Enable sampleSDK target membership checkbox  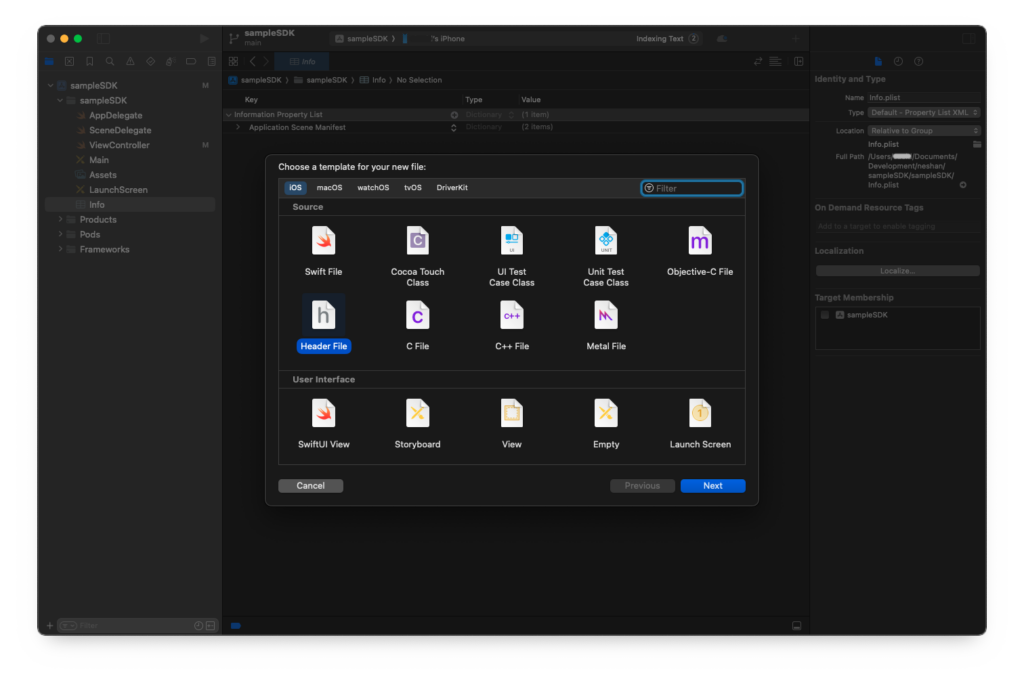pyautogui.click(x=824, y=315)
